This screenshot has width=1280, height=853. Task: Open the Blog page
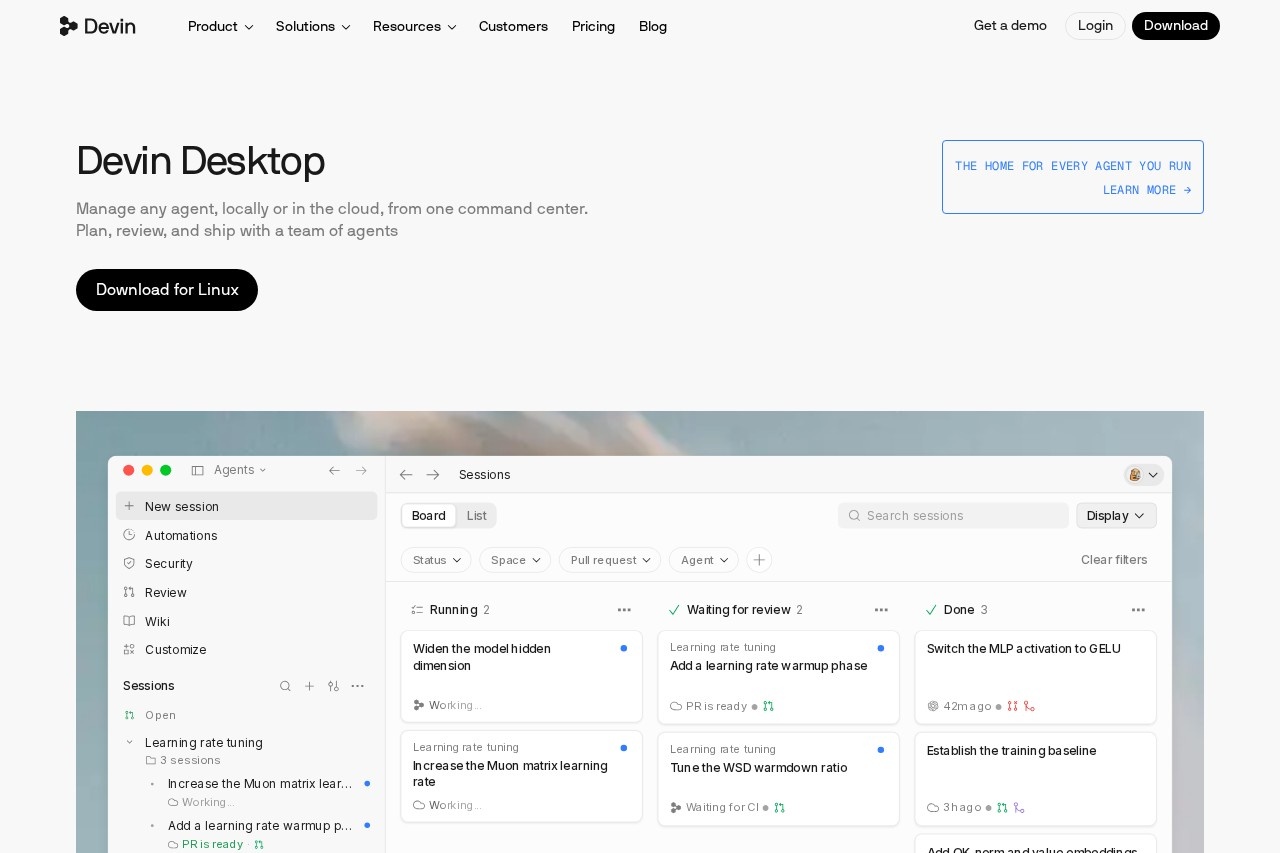pyautogui.click(x=653, y=26)
